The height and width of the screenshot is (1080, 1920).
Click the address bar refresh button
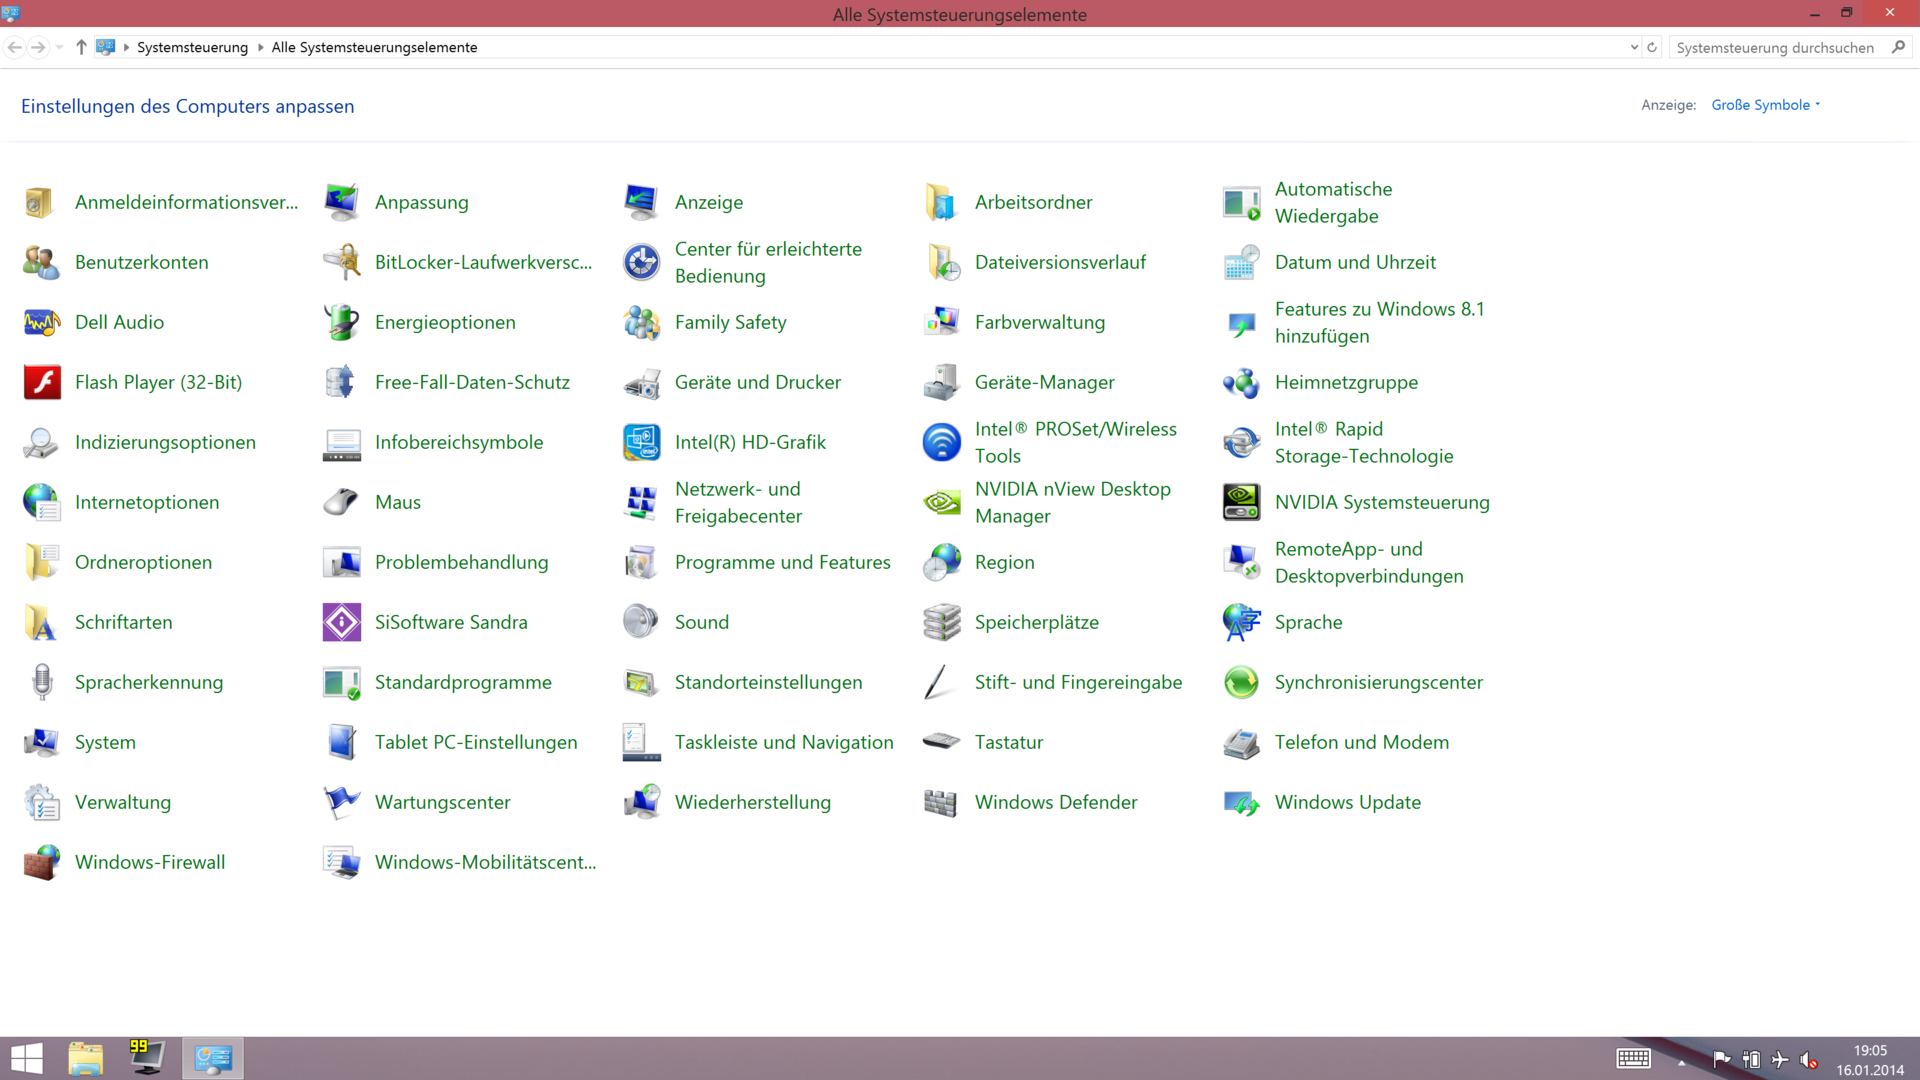[1652, 47]
